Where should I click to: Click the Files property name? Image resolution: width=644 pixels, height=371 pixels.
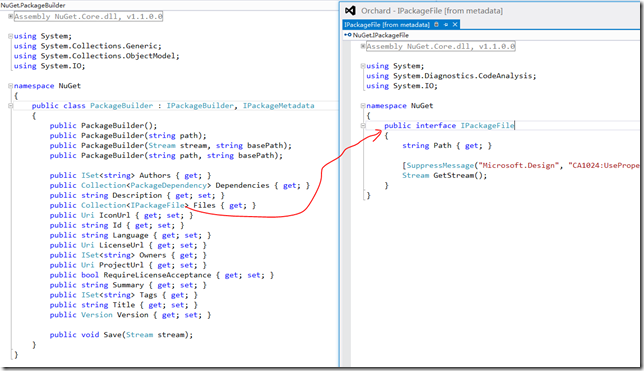click(x=205, y=205)
